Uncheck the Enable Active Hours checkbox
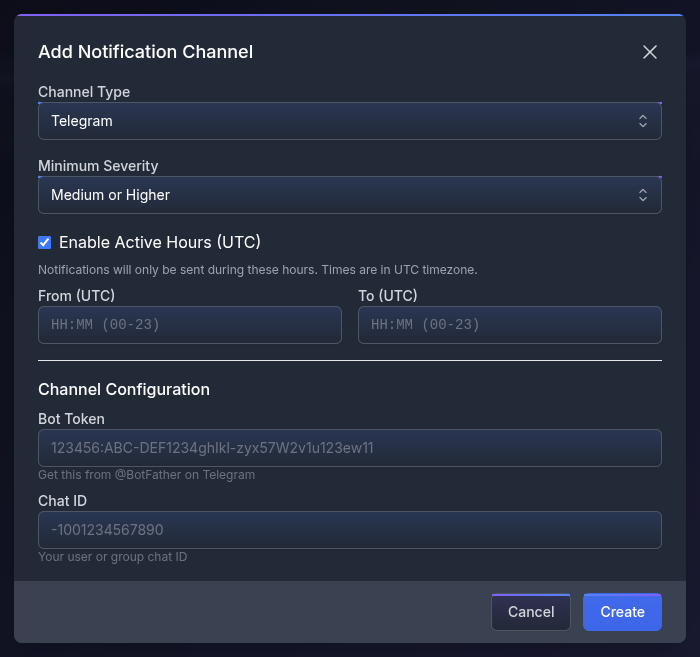The image size is (700, 657). coord(45,242)
